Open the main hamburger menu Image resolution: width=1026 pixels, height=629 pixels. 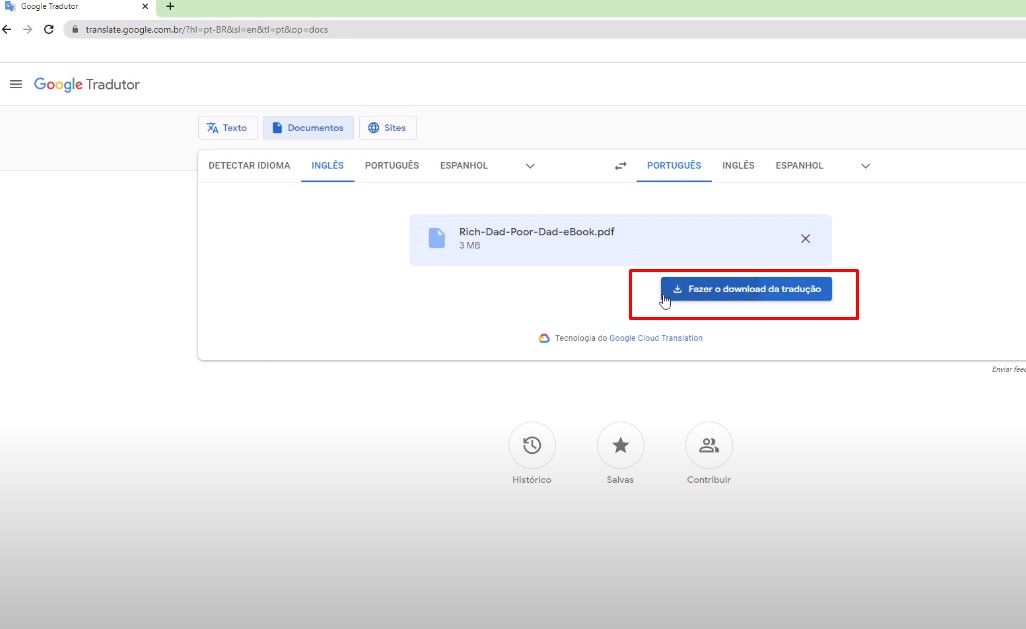tap(16, 84)
